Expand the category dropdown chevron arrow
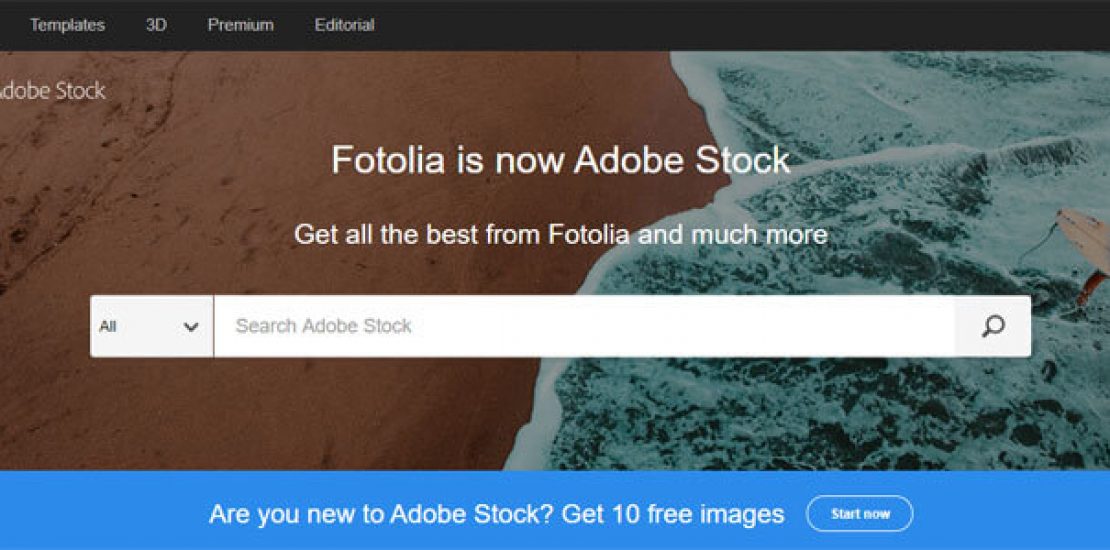Screen dimensions: 1110x550 pos(191,327)
